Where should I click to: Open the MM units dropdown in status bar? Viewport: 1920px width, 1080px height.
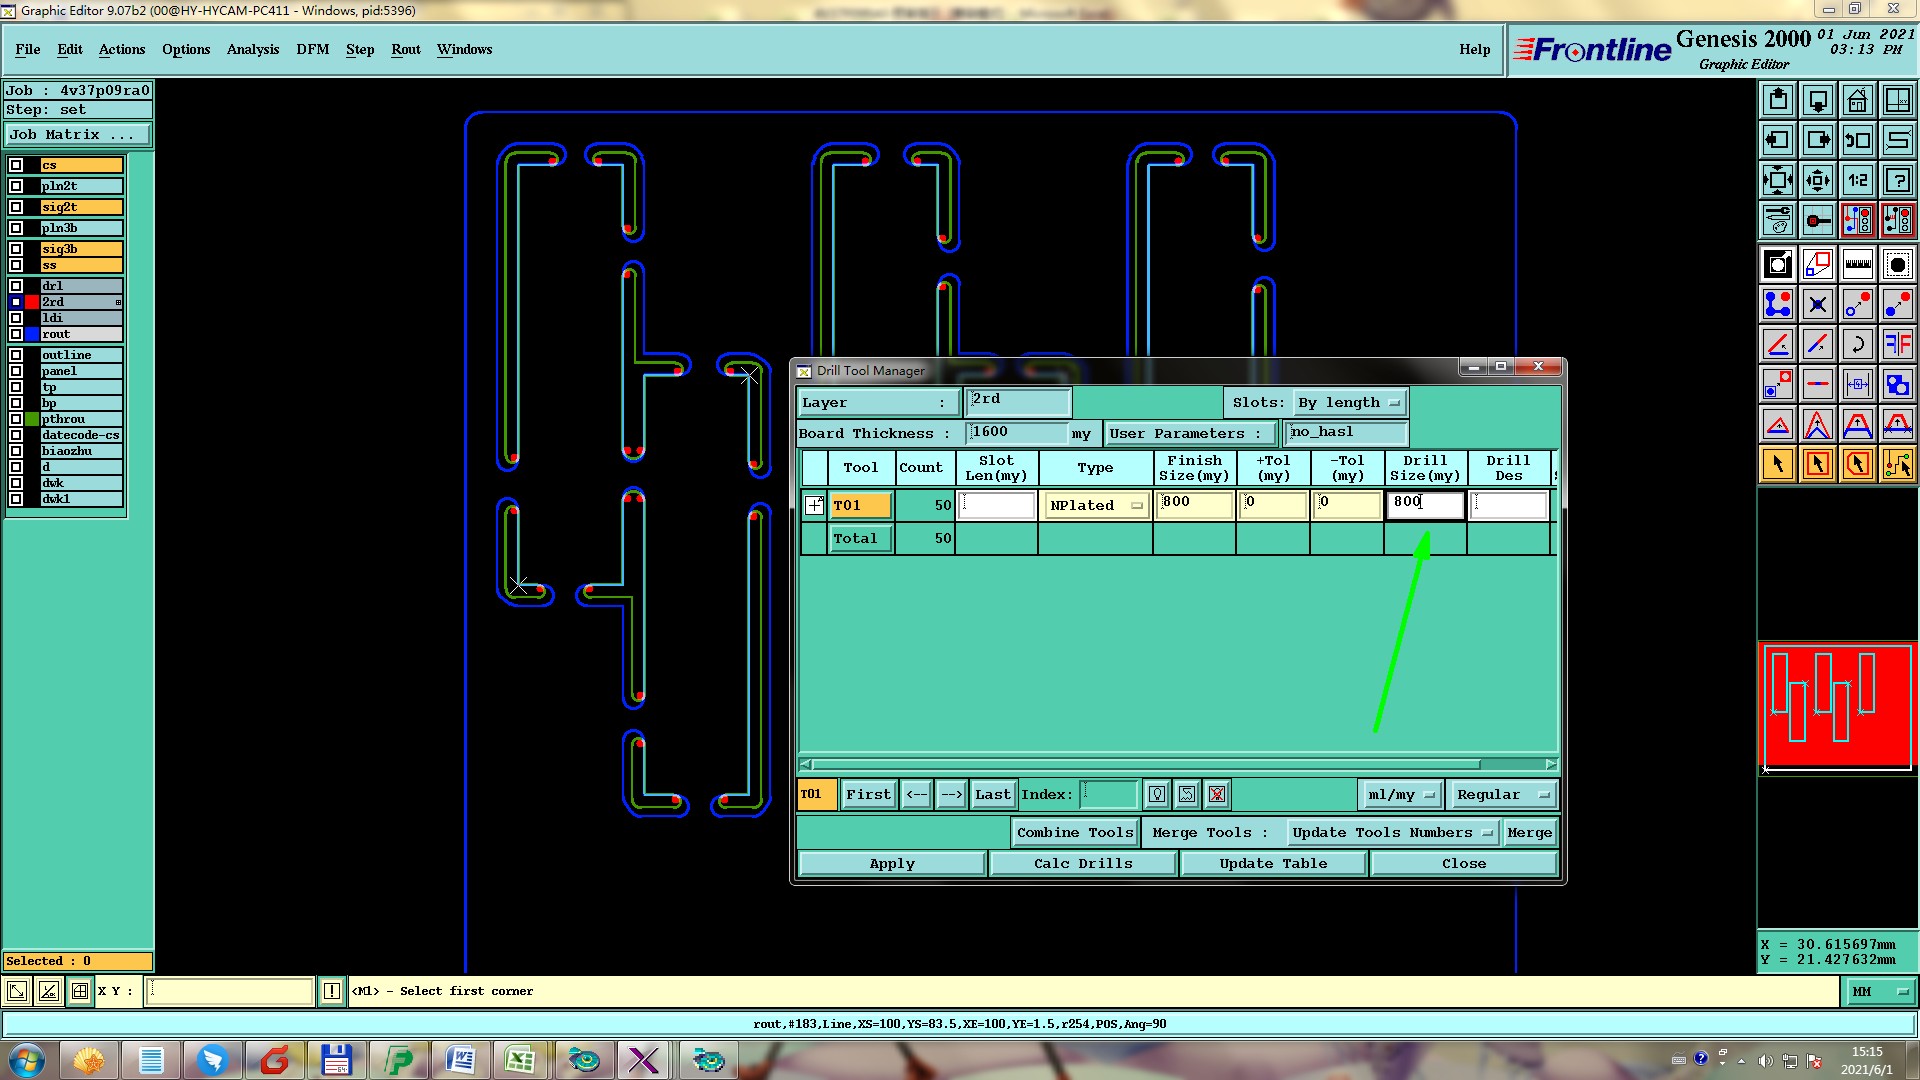point(1879,991)
